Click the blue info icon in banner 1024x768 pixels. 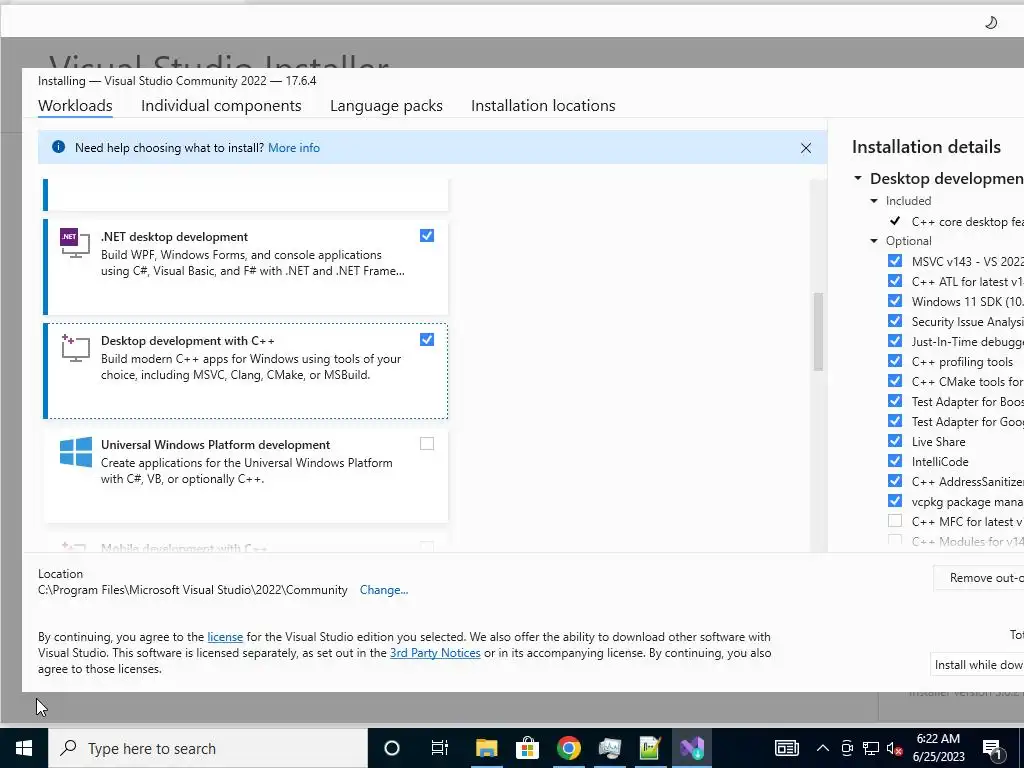point(58,147)
